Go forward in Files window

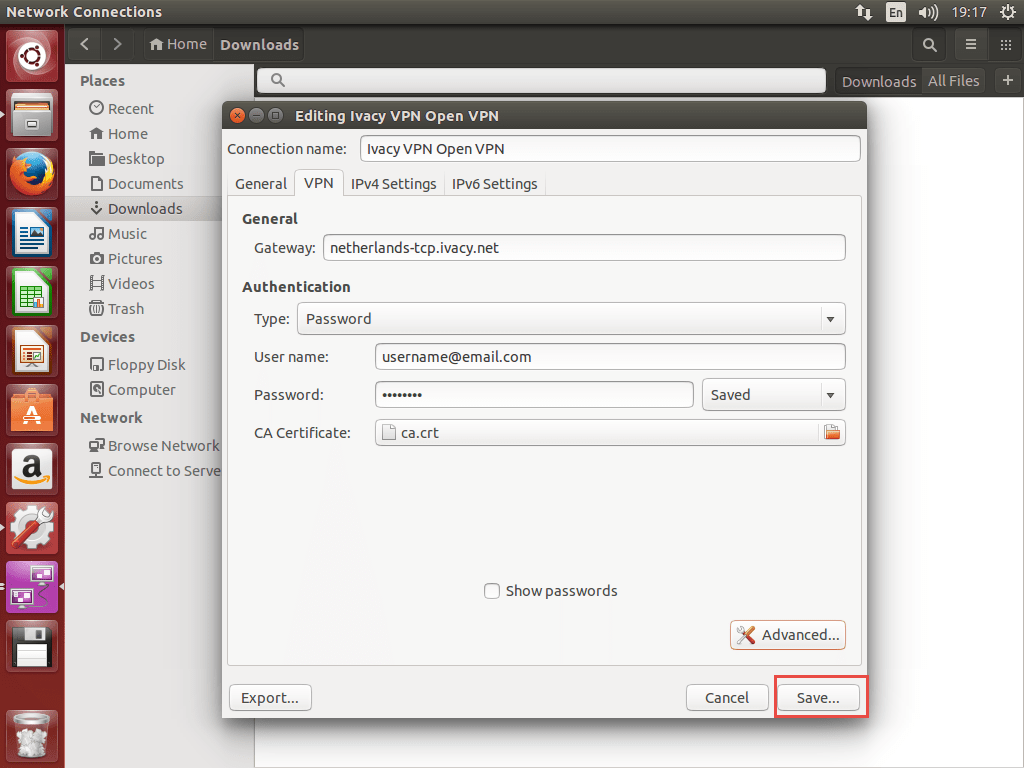click(x=117, y=44)
